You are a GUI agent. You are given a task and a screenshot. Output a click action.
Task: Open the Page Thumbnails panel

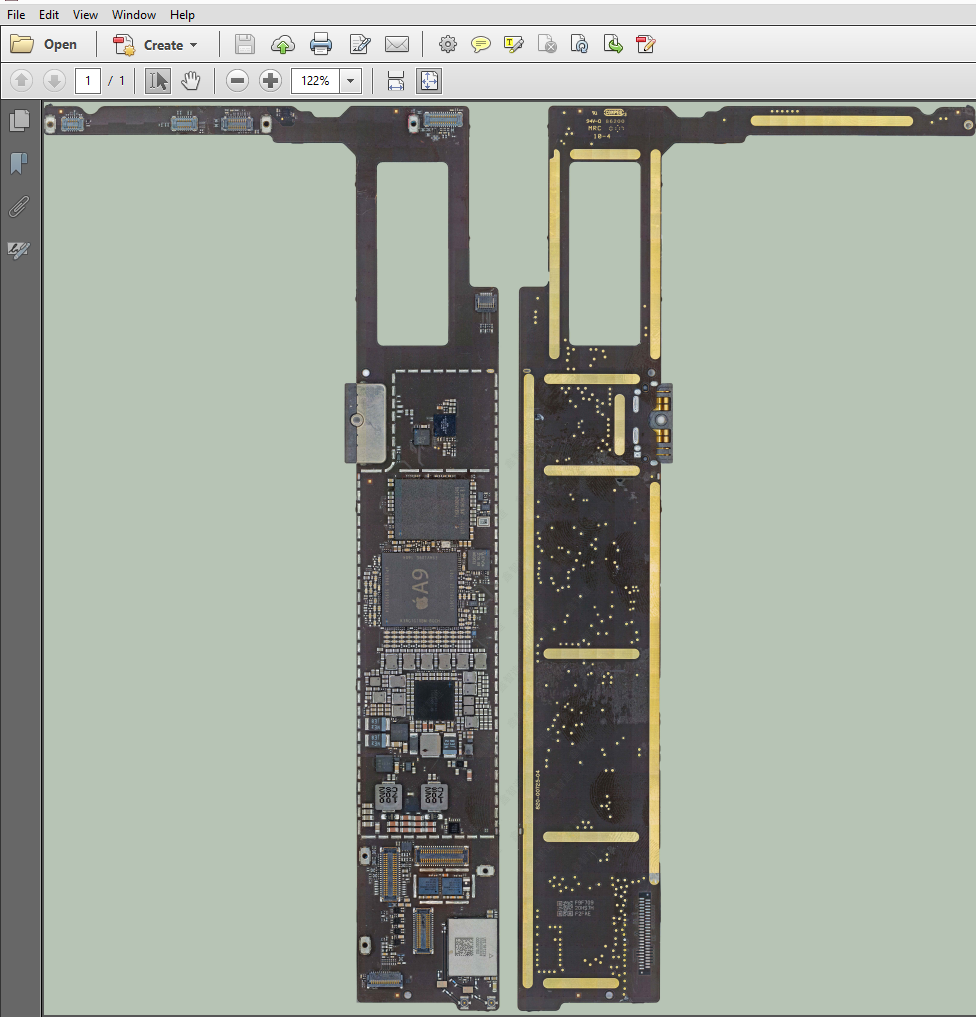(19, 121)
